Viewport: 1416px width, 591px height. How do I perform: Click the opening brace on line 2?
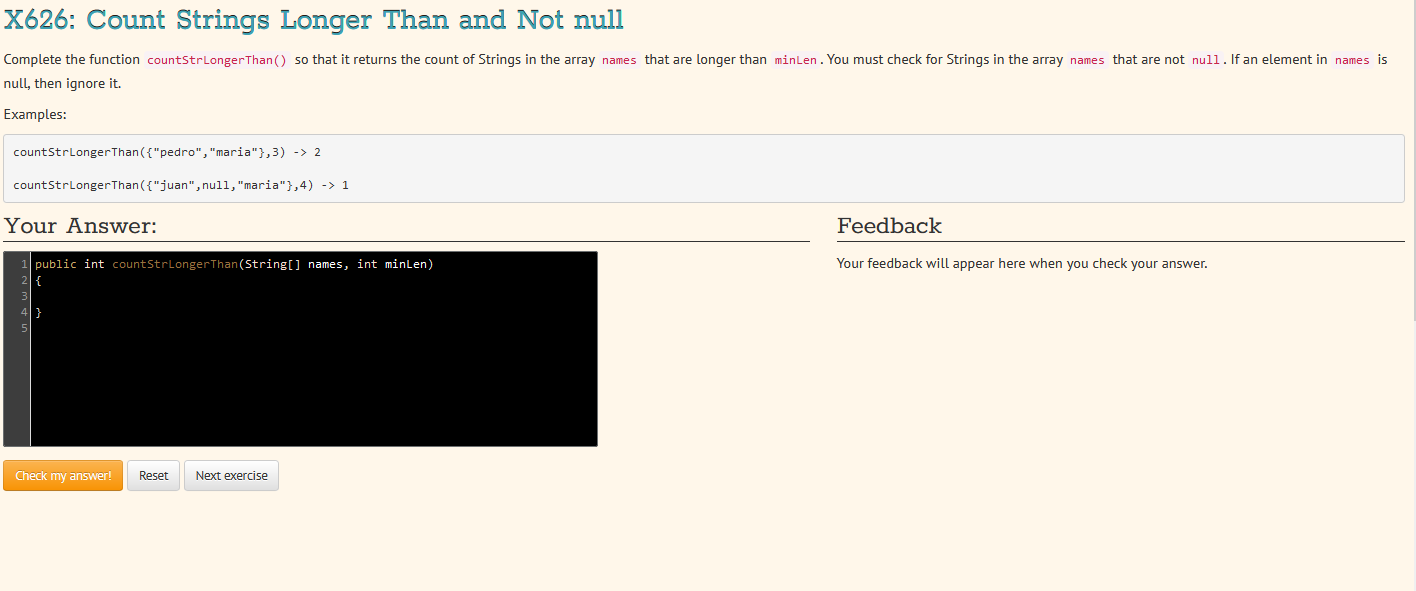pos(37,279)
